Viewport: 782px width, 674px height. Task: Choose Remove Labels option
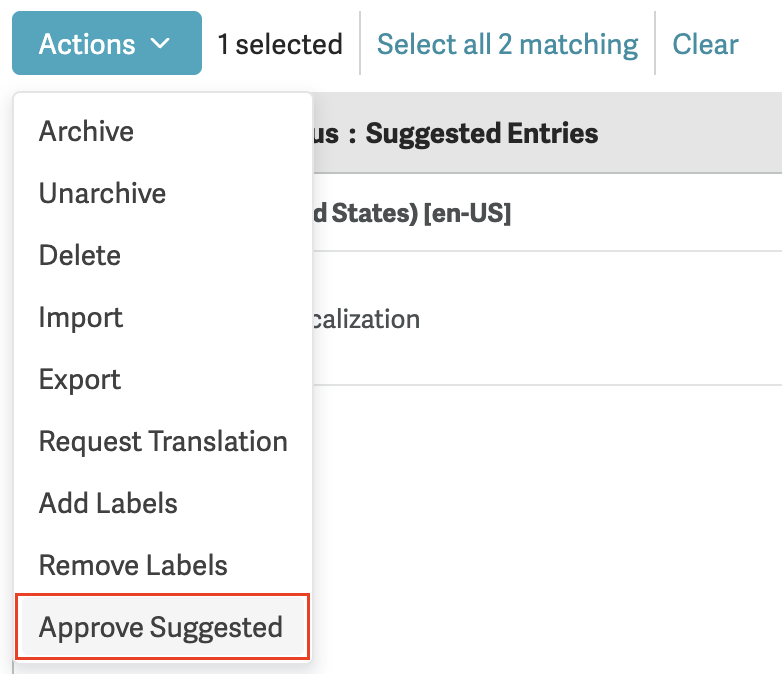point(133,565)
